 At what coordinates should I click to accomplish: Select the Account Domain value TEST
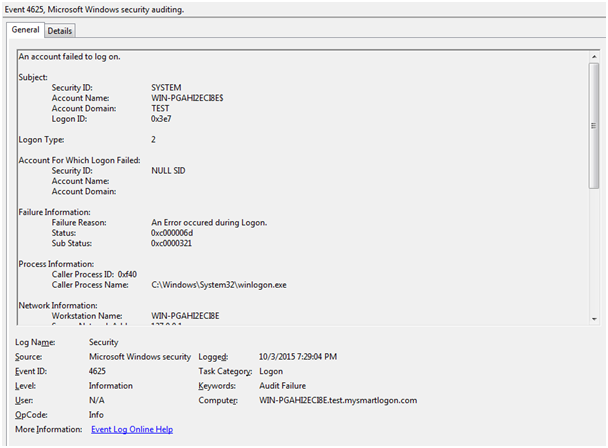tap(160, 108)
